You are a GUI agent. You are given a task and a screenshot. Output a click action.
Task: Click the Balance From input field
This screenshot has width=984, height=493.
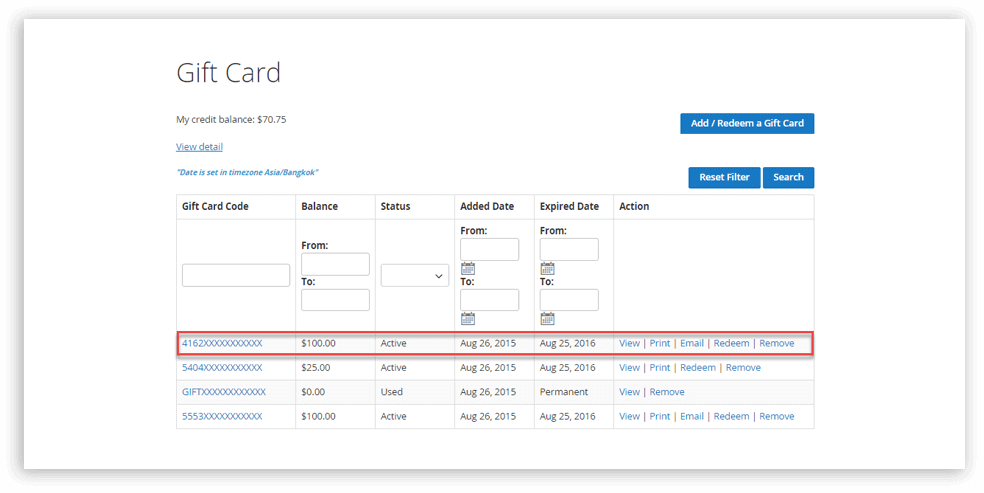tap(335, 264)
